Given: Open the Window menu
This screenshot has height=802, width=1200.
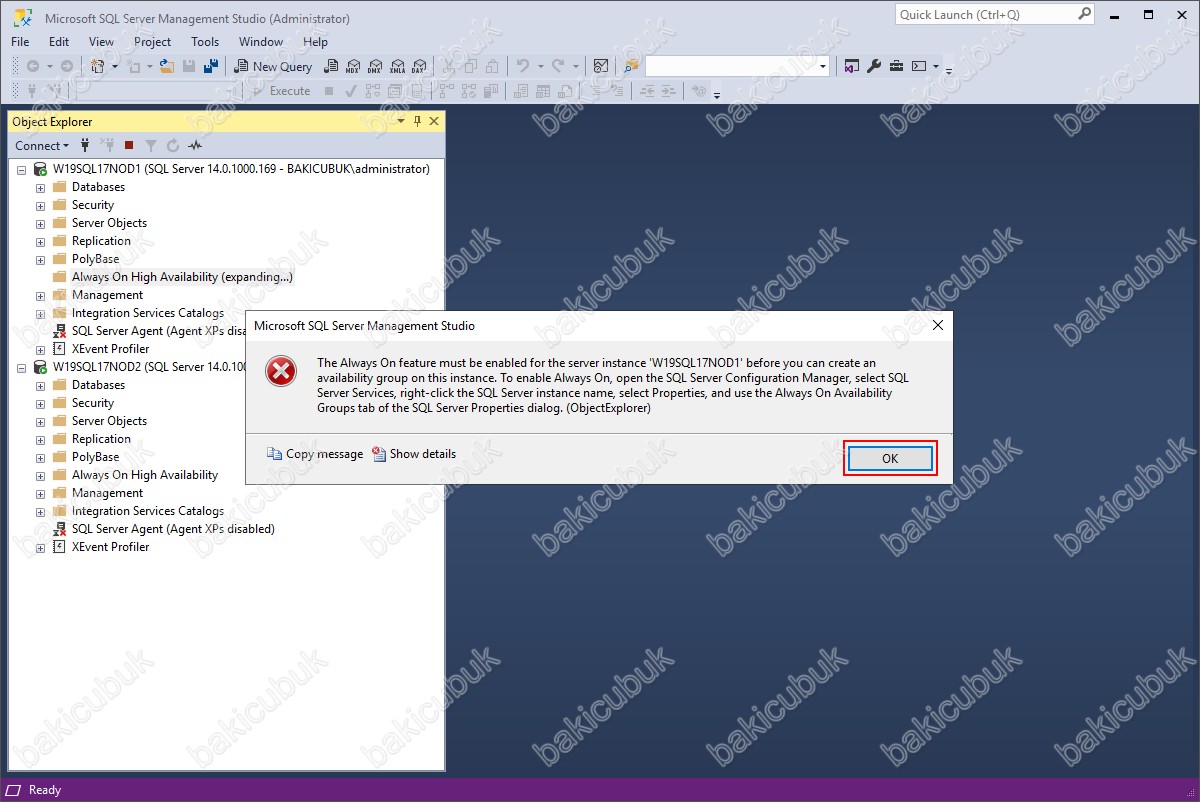Looking at the screenshot, I should click(260, 42).
